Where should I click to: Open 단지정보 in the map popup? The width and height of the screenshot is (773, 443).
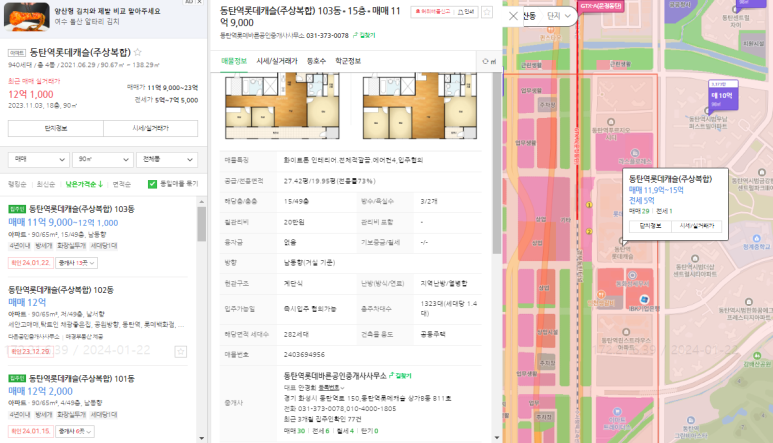(x=650, y=226)
